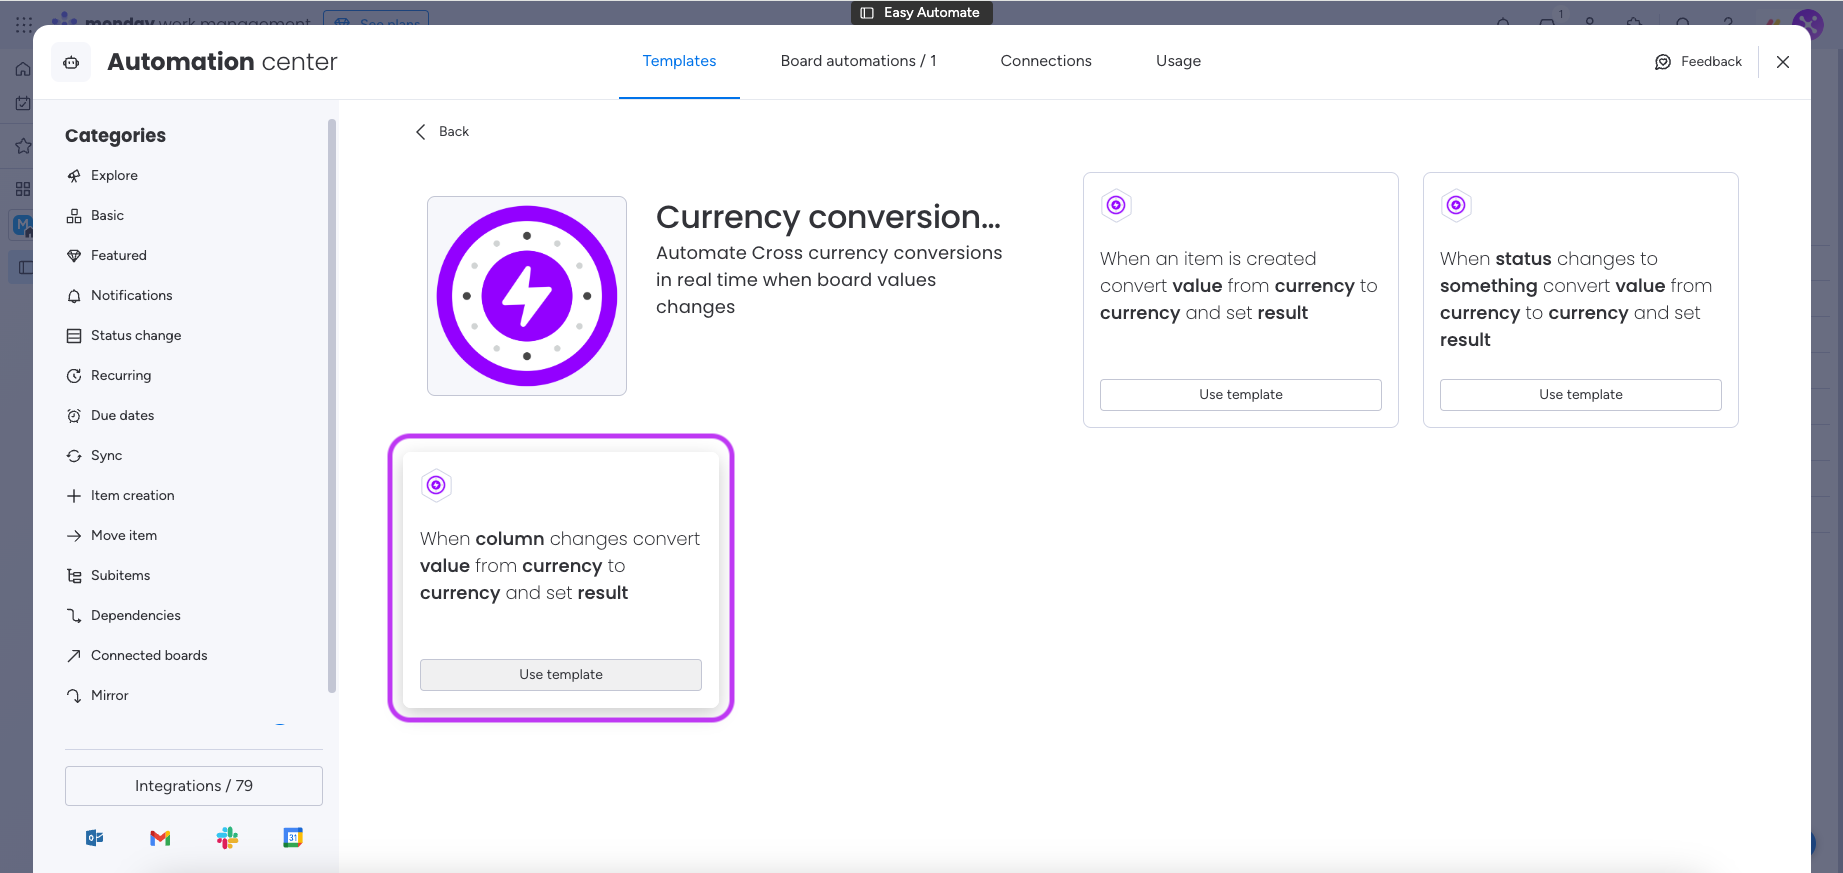Viewport: 1843px width, 873px height.
Task: Open the Connections tab
Action: click(x=1046, y=61)
